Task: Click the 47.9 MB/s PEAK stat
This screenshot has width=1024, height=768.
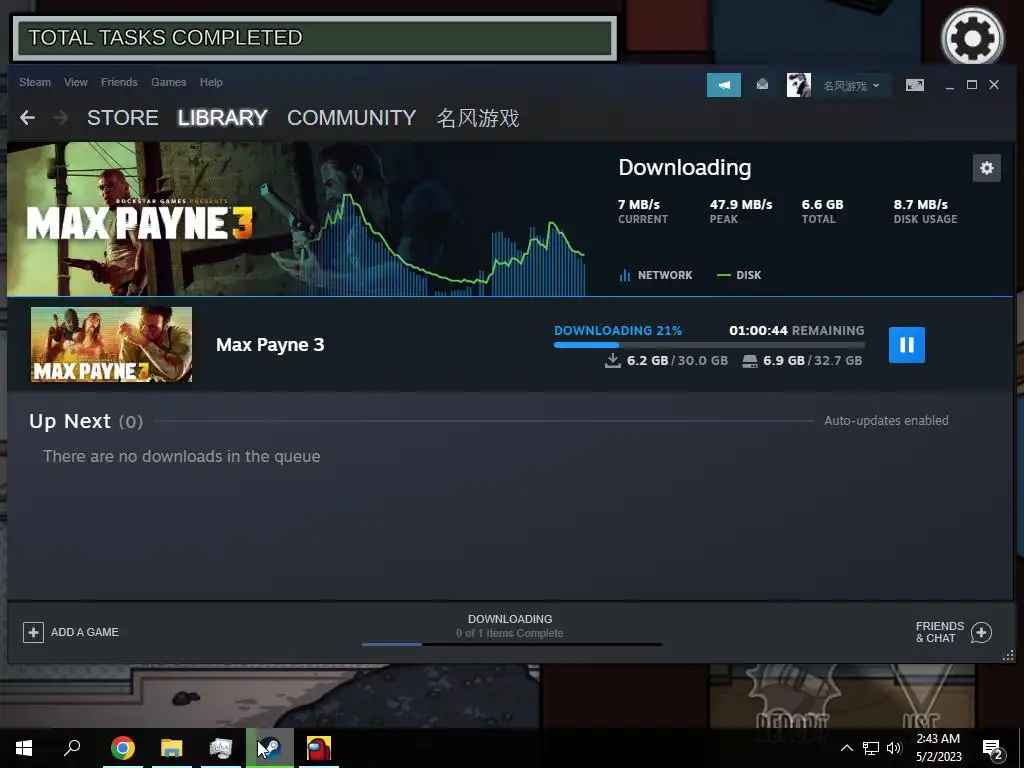Action: point(741,211)
